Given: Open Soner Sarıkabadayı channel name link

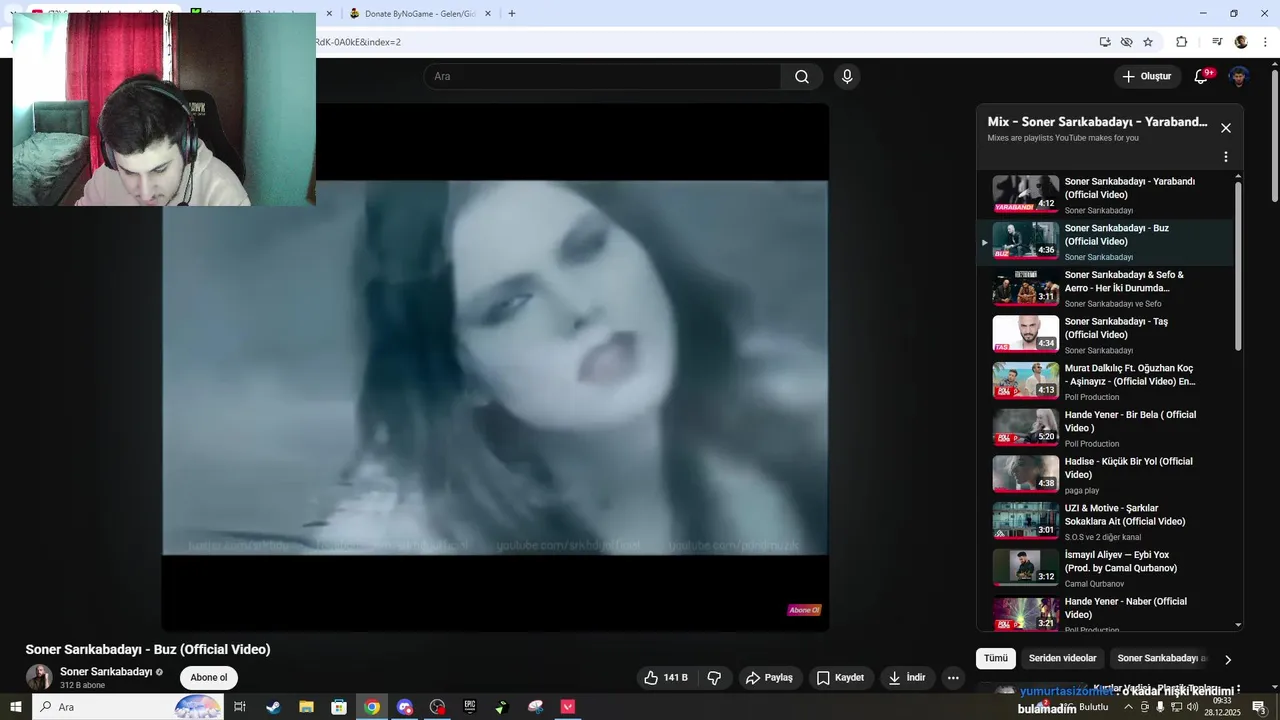Looking at the screenshot, I should pos(106,672).
